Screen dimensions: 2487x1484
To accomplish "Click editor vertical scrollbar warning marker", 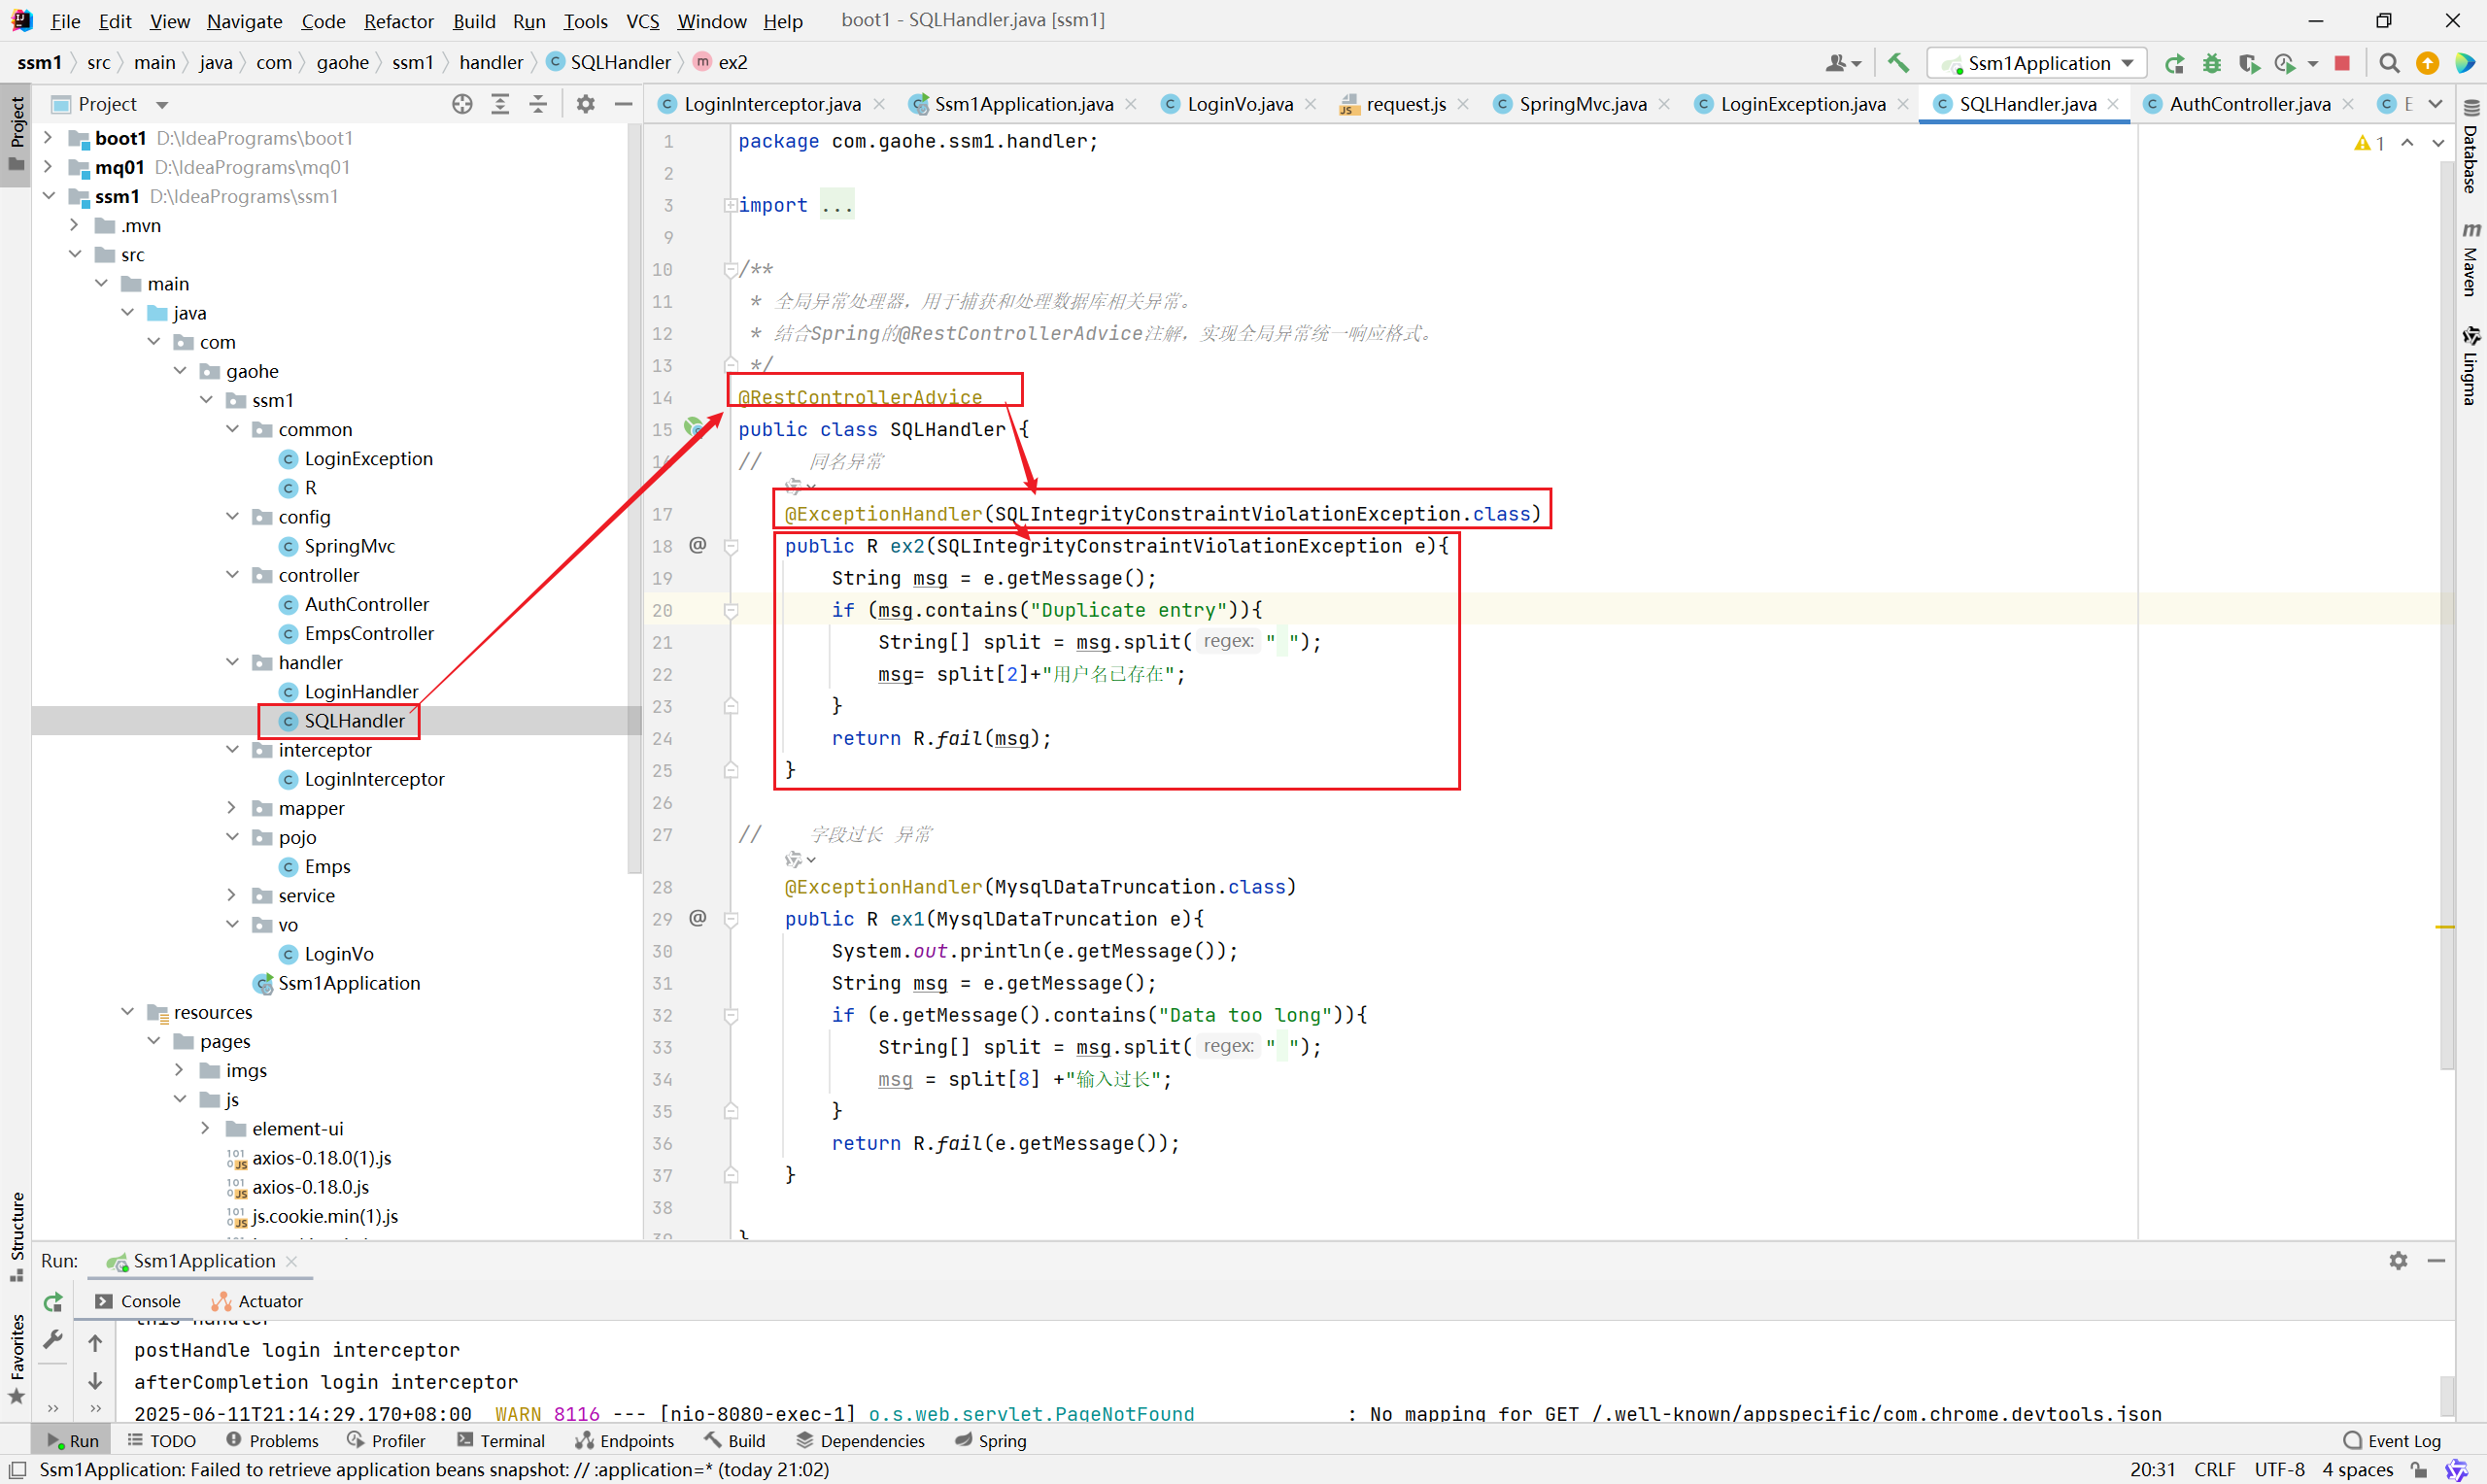I will pyautogui.click(x=2444, y=927).
